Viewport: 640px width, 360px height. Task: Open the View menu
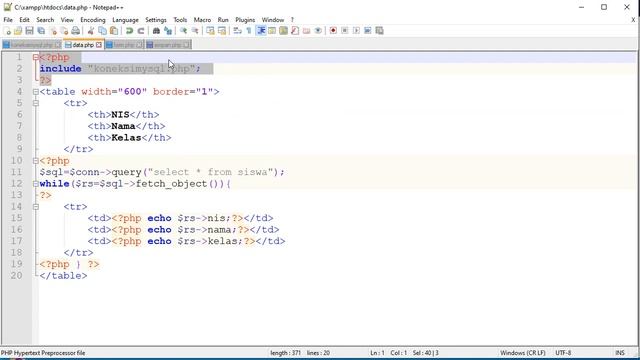pos(67,20)
